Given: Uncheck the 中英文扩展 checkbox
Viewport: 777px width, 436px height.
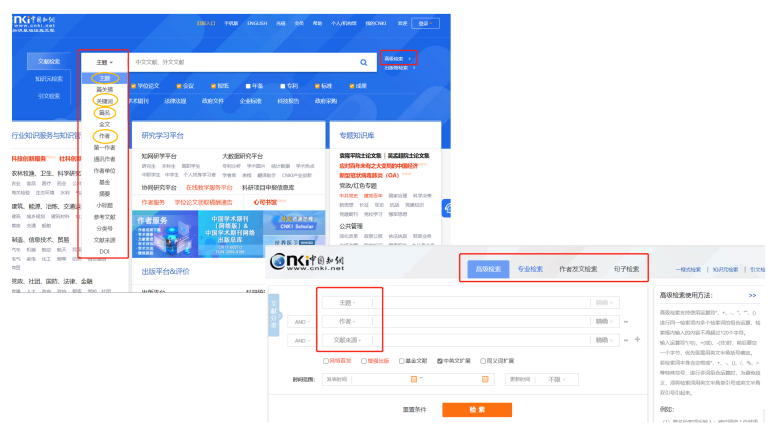Looking at the screenshot, I should (x=441, y=360).
